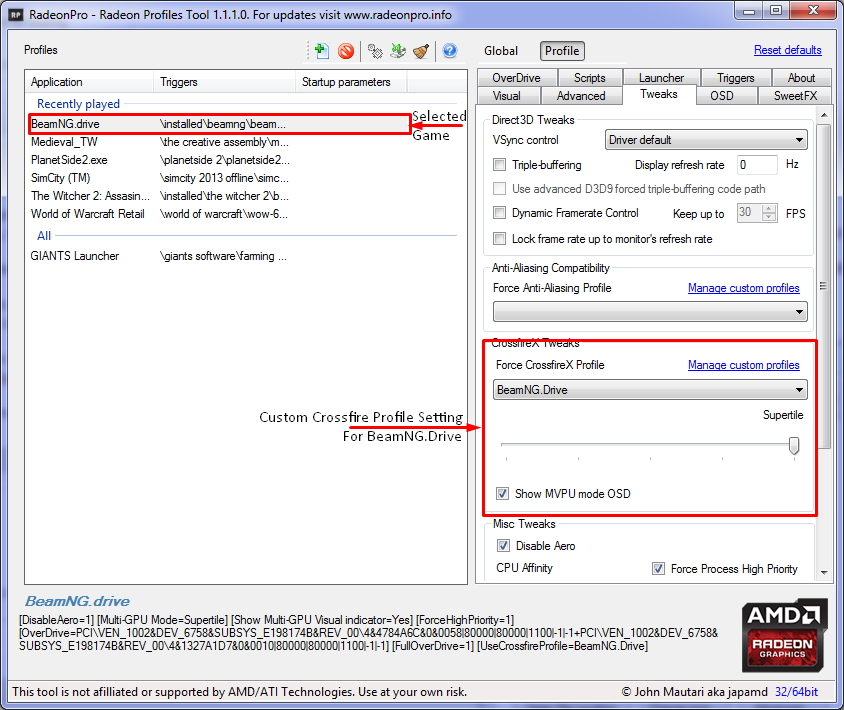Open Manage custom profiles for CrossfireX
The image size is (844, 710).
tap(744, 365)
